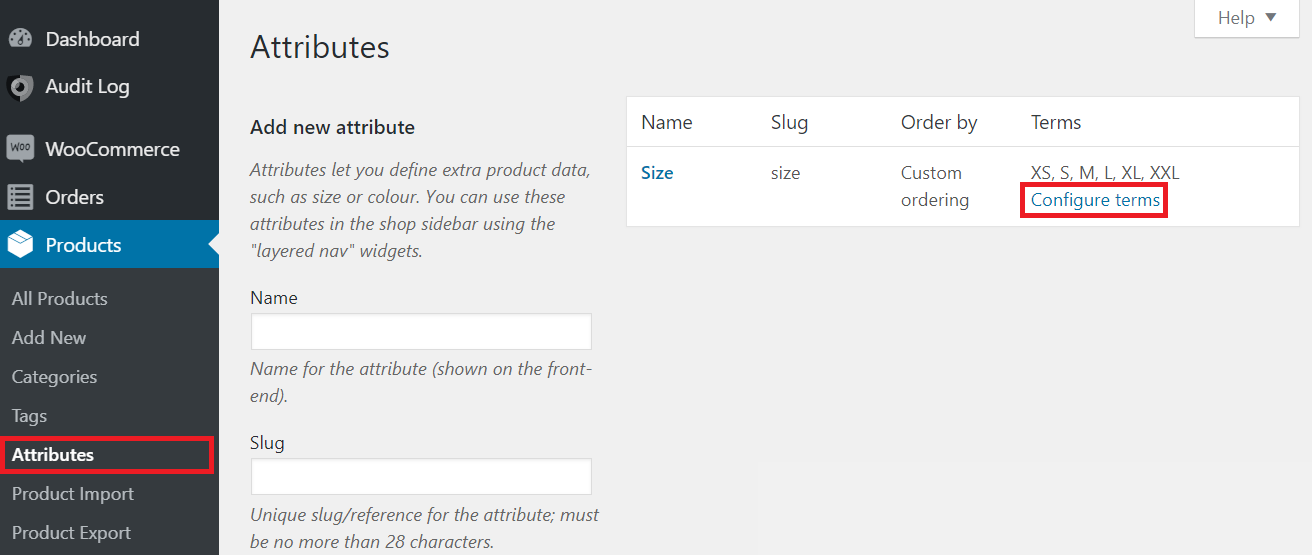Open All Products submenu item

60,298
